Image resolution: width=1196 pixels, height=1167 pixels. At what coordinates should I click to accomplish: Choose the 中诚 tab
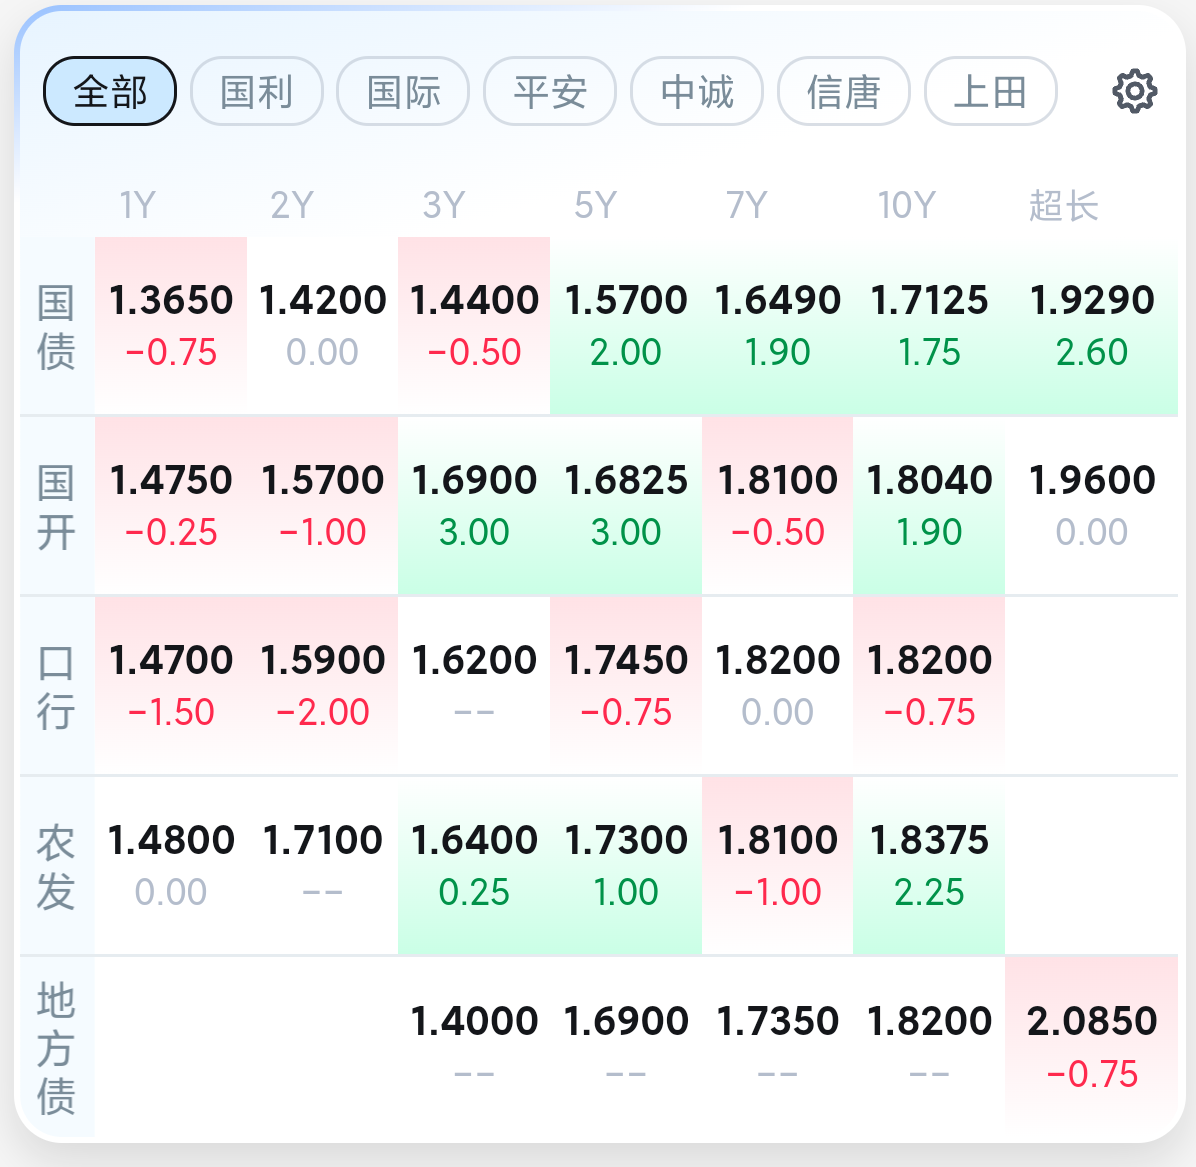(697, 92)
